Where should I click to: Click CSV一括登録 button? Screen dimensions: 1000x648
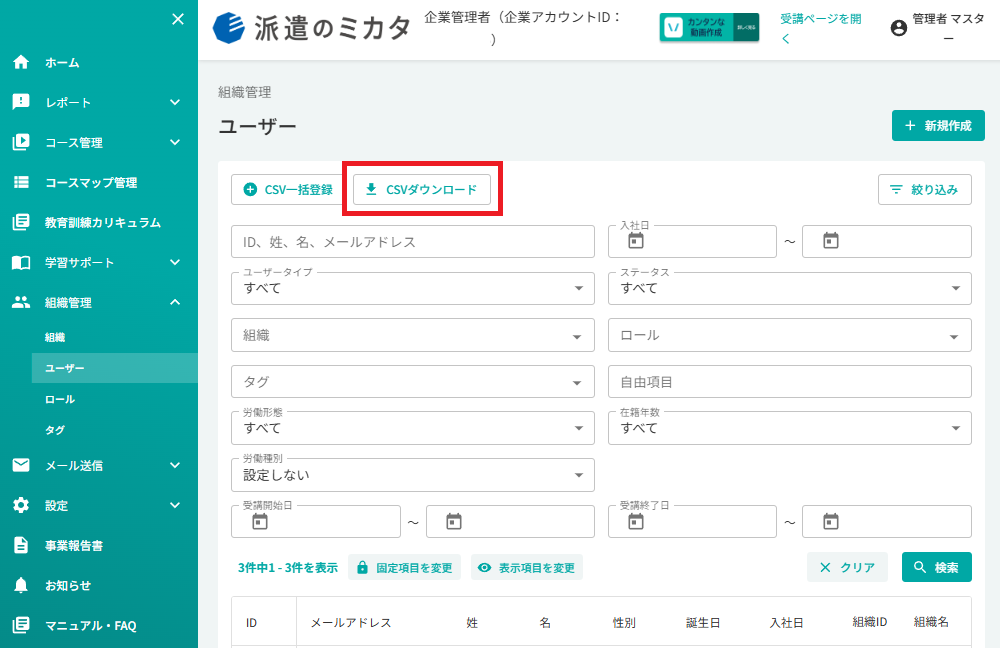point(289,189)
